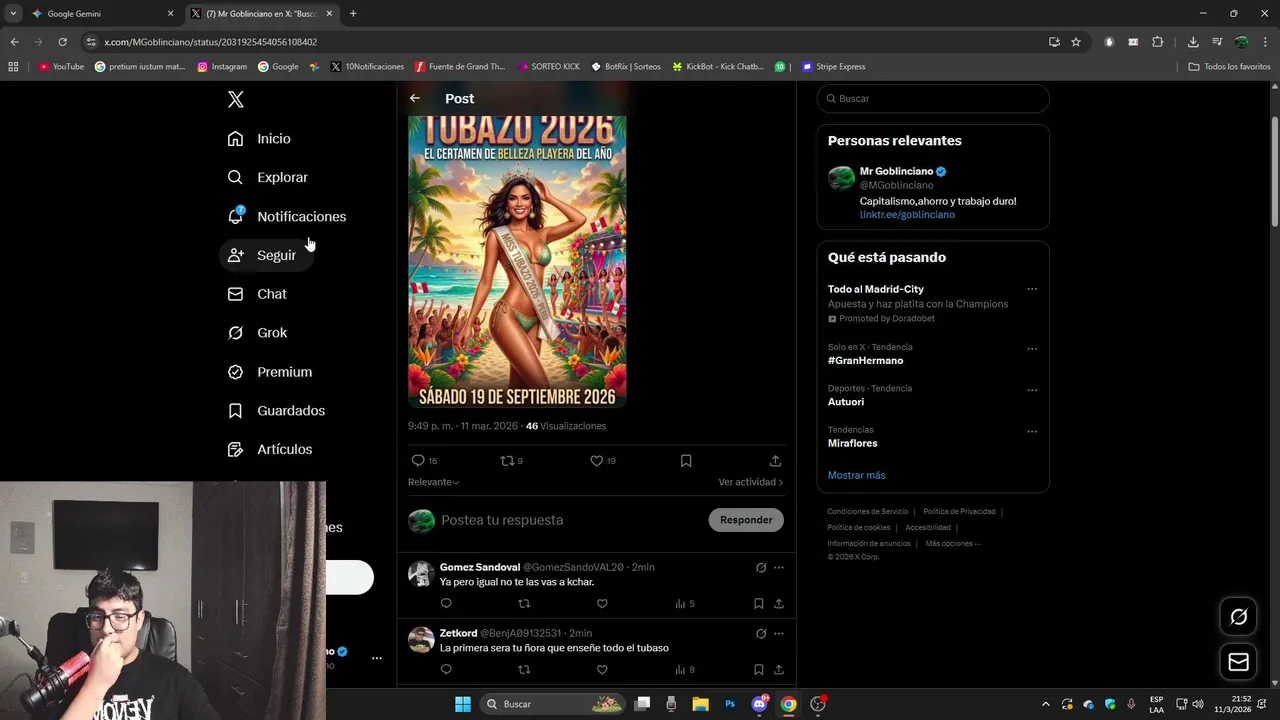Open more options for #GranHermano trend
Screen dimensions: 1280x720
pyautogui.click(x=1032, y=349)
